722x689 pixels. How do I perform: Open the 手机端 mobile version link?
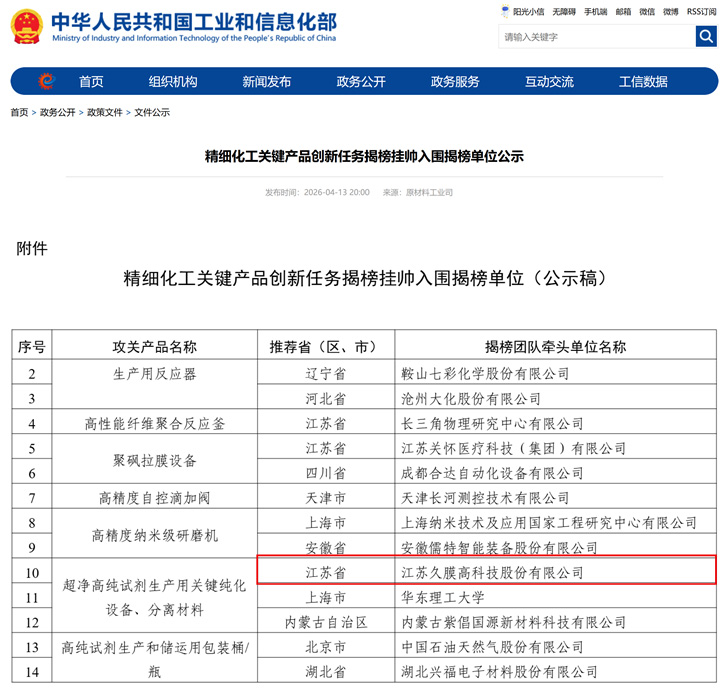pos(596,12)
